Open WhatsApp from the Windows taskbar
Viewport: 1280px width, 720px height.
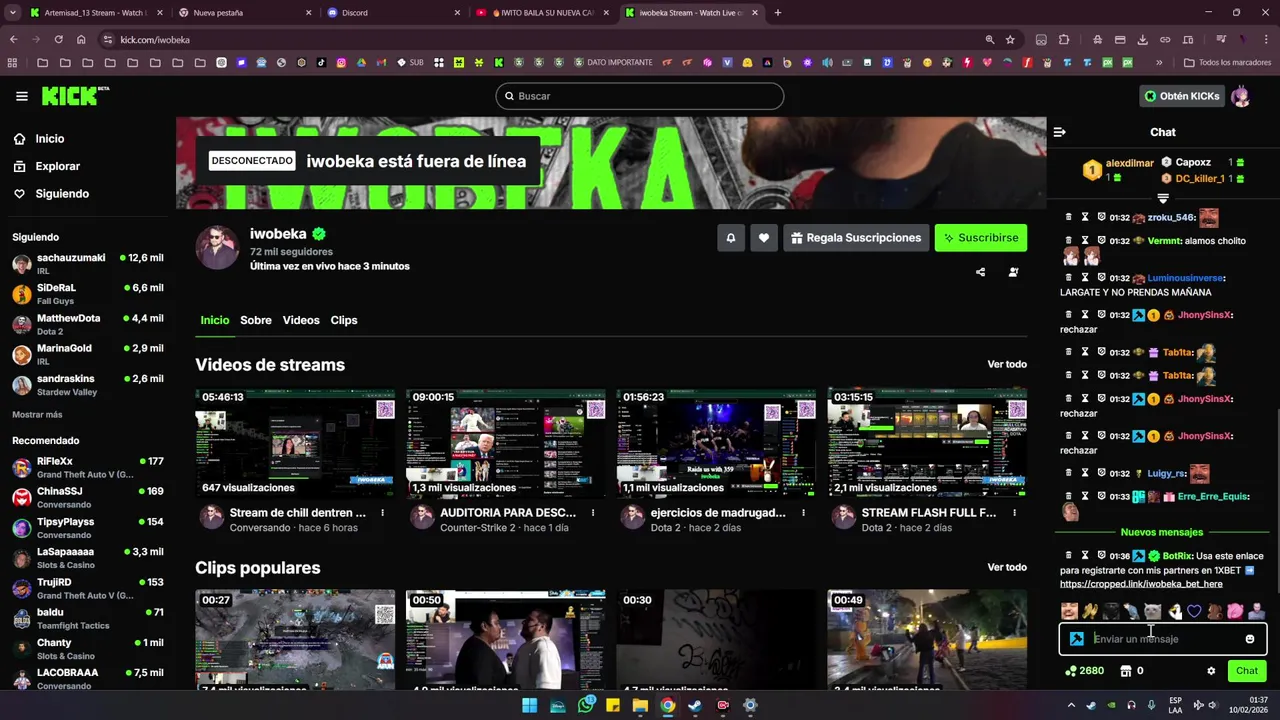click(586, 705)
